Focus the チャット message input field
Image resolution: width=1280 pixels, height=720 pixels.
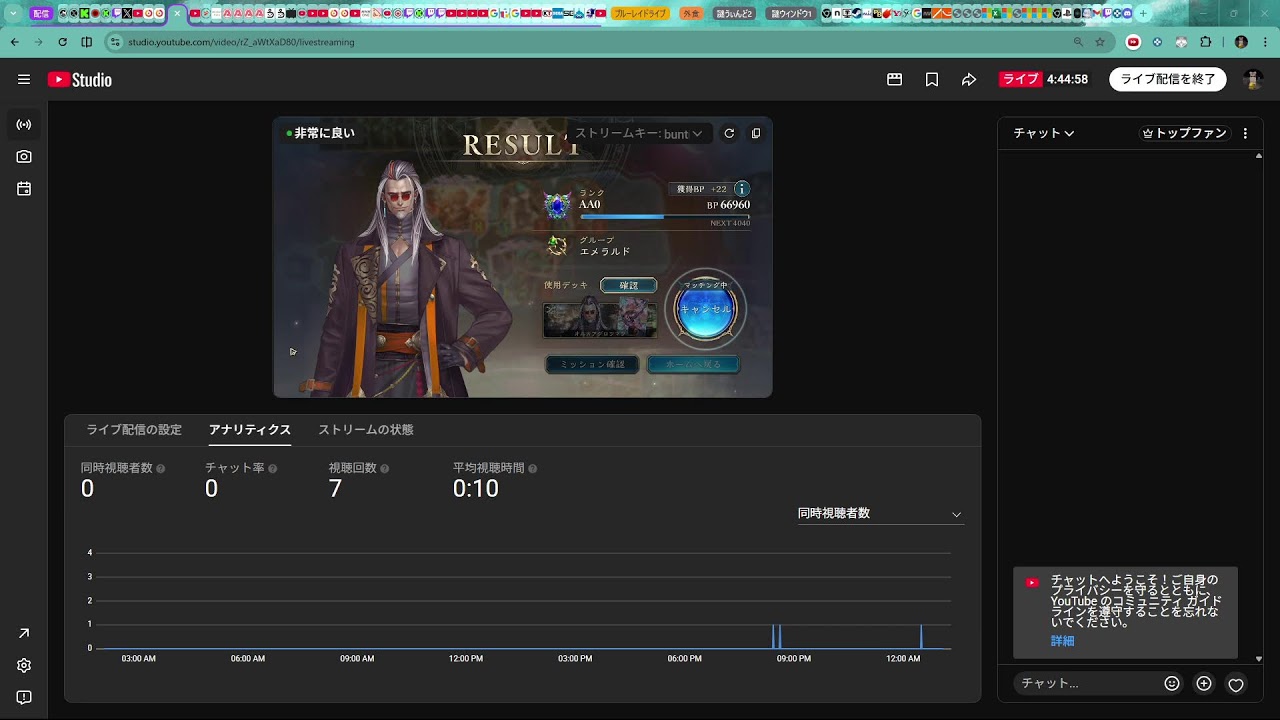tap(1088, 684)
